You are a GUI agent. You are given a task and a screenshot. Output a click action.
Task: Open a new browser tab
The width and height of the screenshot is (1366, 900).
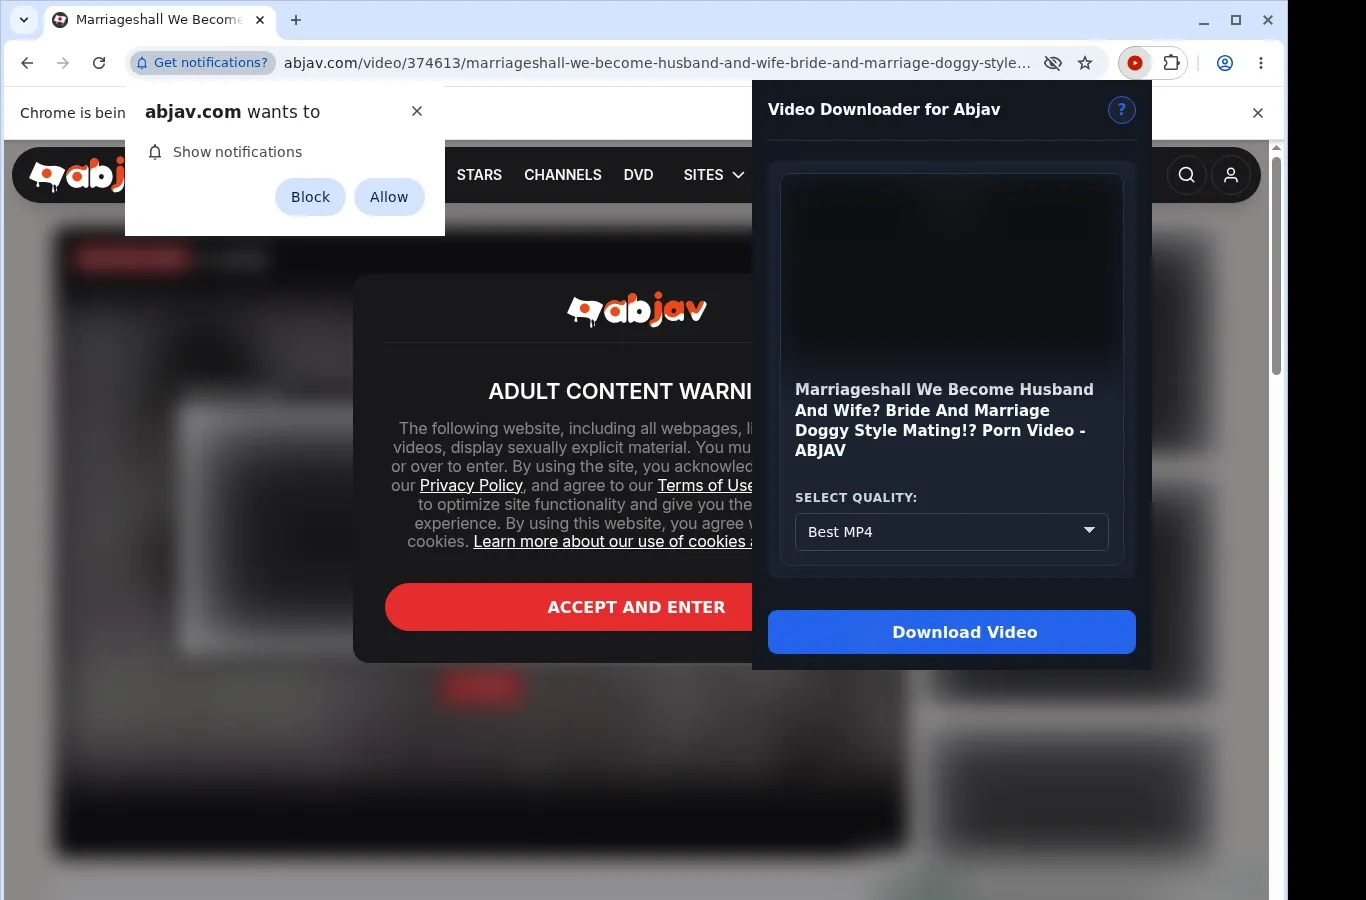tap(296, 20)
